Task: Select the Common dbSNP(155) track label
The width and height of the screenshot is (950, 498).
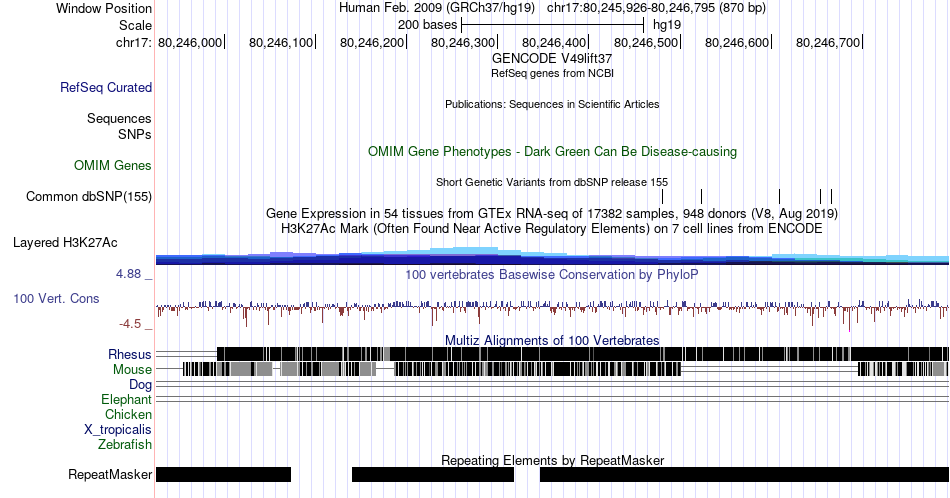Action: click(x=89, y=196)
